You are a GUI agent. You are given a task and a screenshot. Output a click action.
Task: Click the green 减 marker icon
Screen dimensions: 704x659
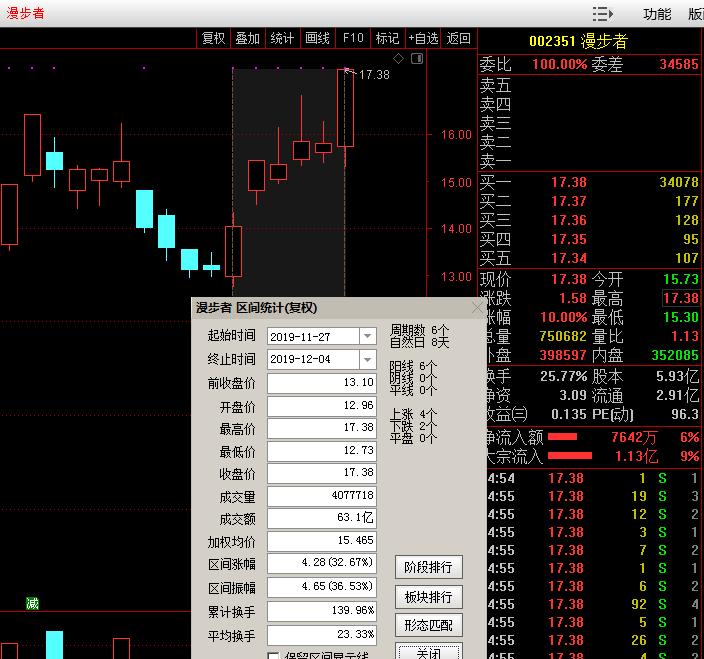click(33, 603)
